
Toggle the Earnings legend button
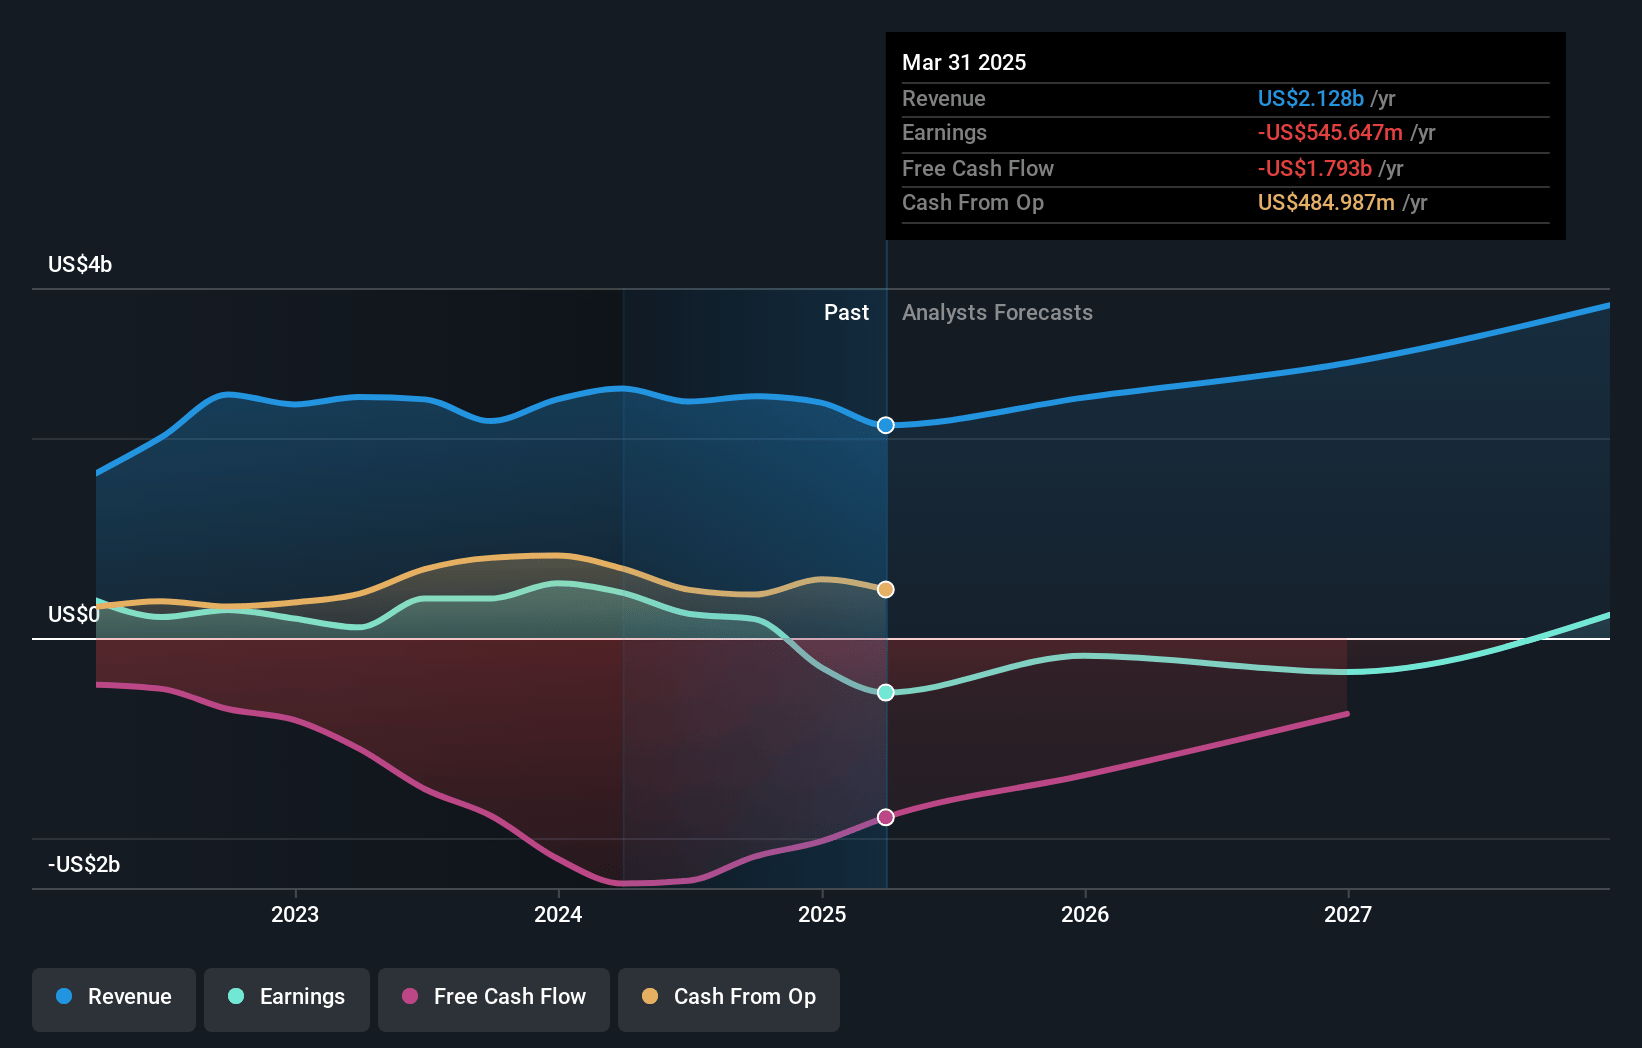point(287,999)
